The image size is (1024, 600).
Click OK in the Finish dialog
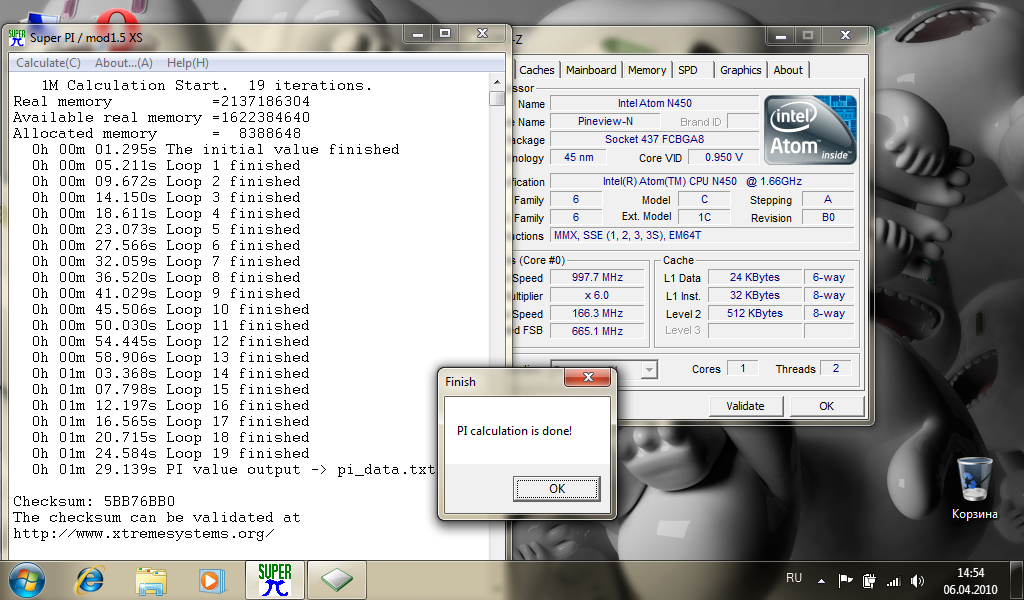[556, 488]
